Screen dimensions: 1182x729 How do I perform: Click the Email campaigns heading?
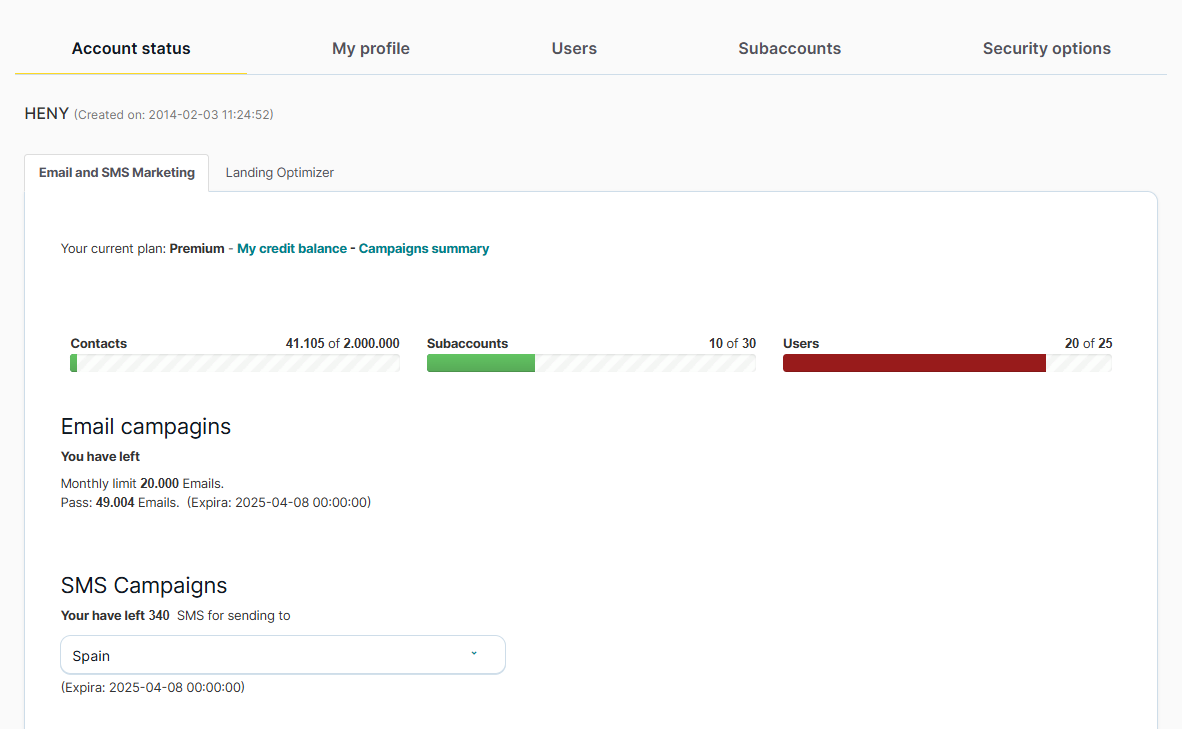click(x=146, y=427)
